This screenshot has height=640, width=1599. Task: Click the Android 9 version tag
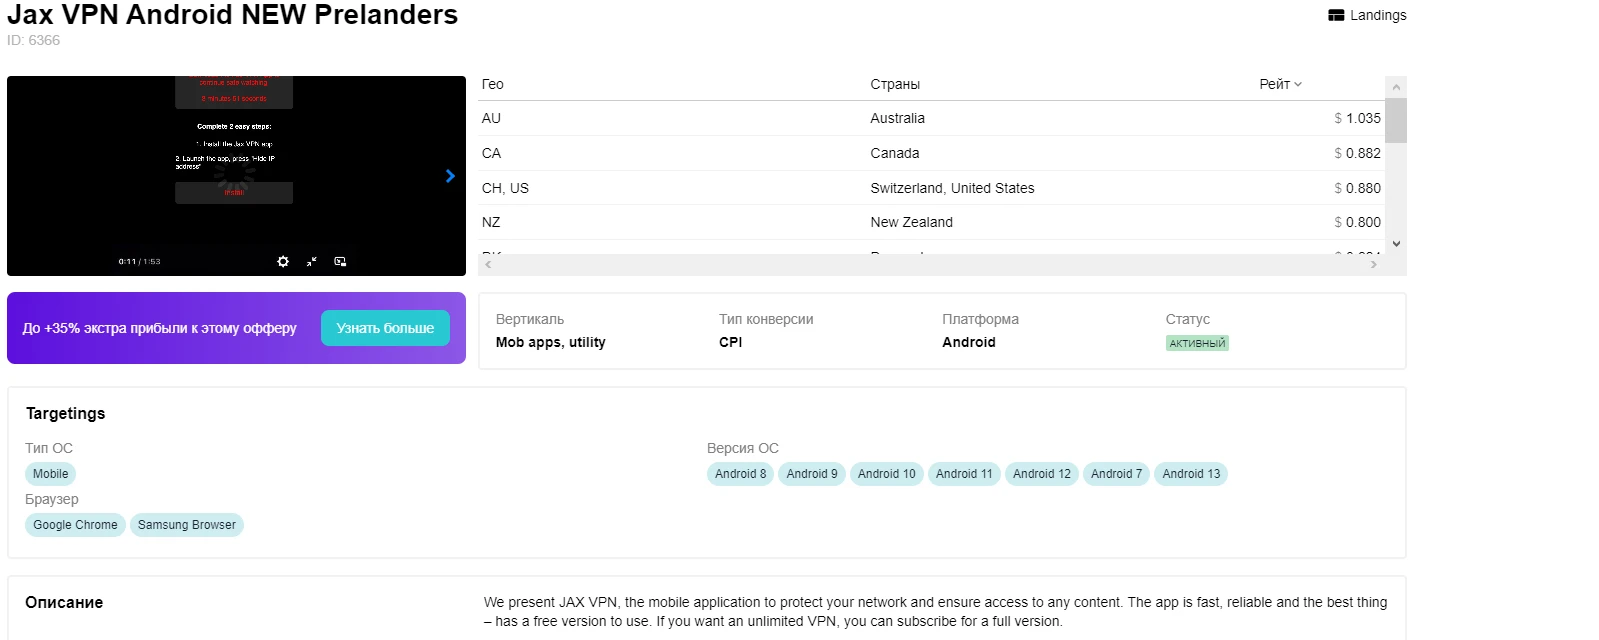click(812, 474)
